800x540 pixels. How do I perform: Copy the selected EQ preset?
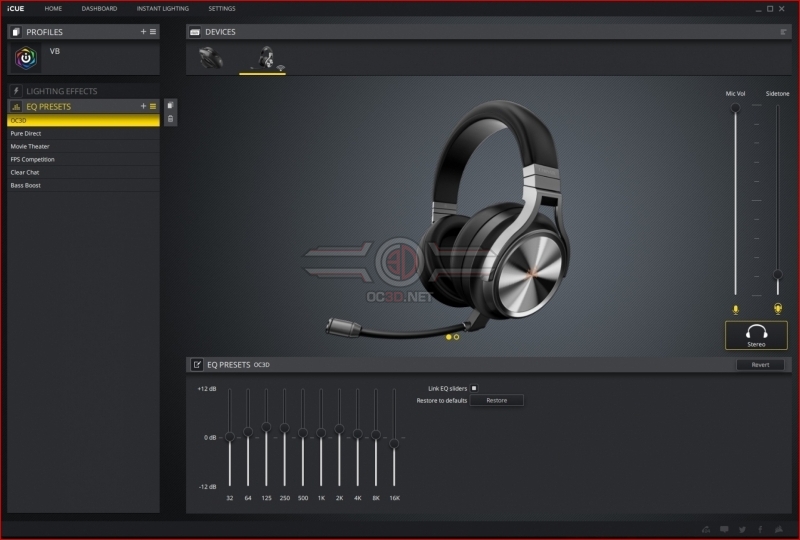[x=170, y=105]
